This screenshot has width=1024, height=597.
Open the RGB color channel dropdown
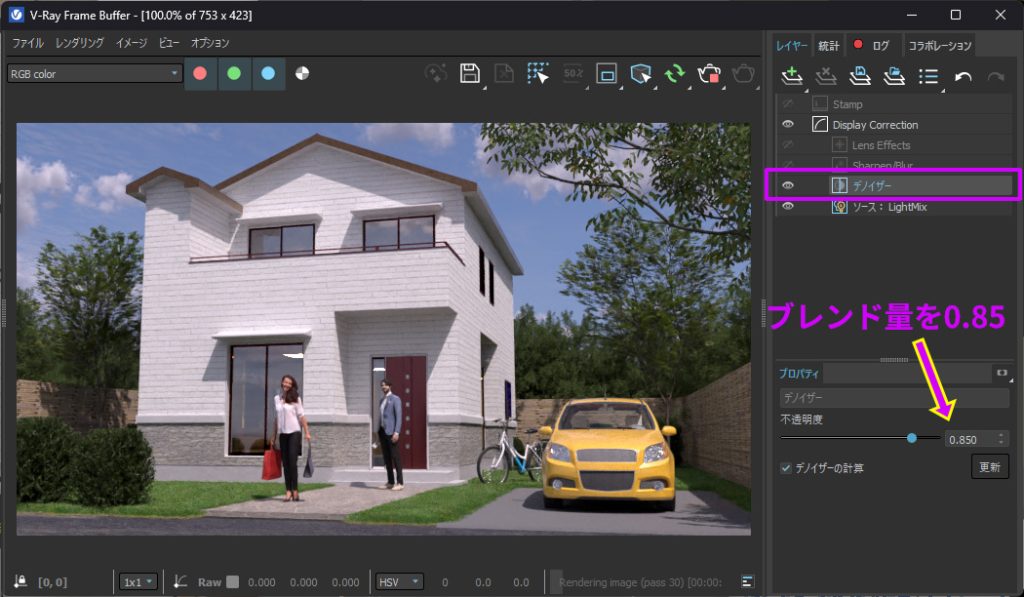tap(94, 73)
